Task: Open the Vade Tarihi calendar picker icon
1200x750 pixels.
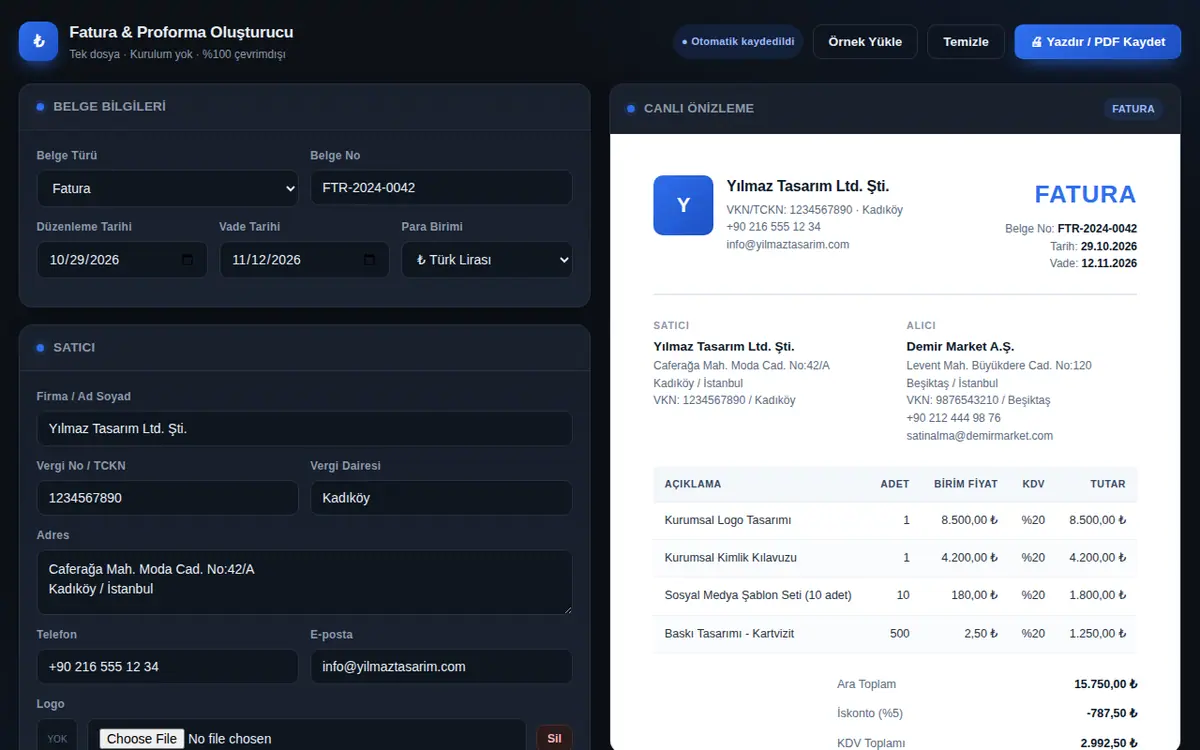Action: pos(369,260)
